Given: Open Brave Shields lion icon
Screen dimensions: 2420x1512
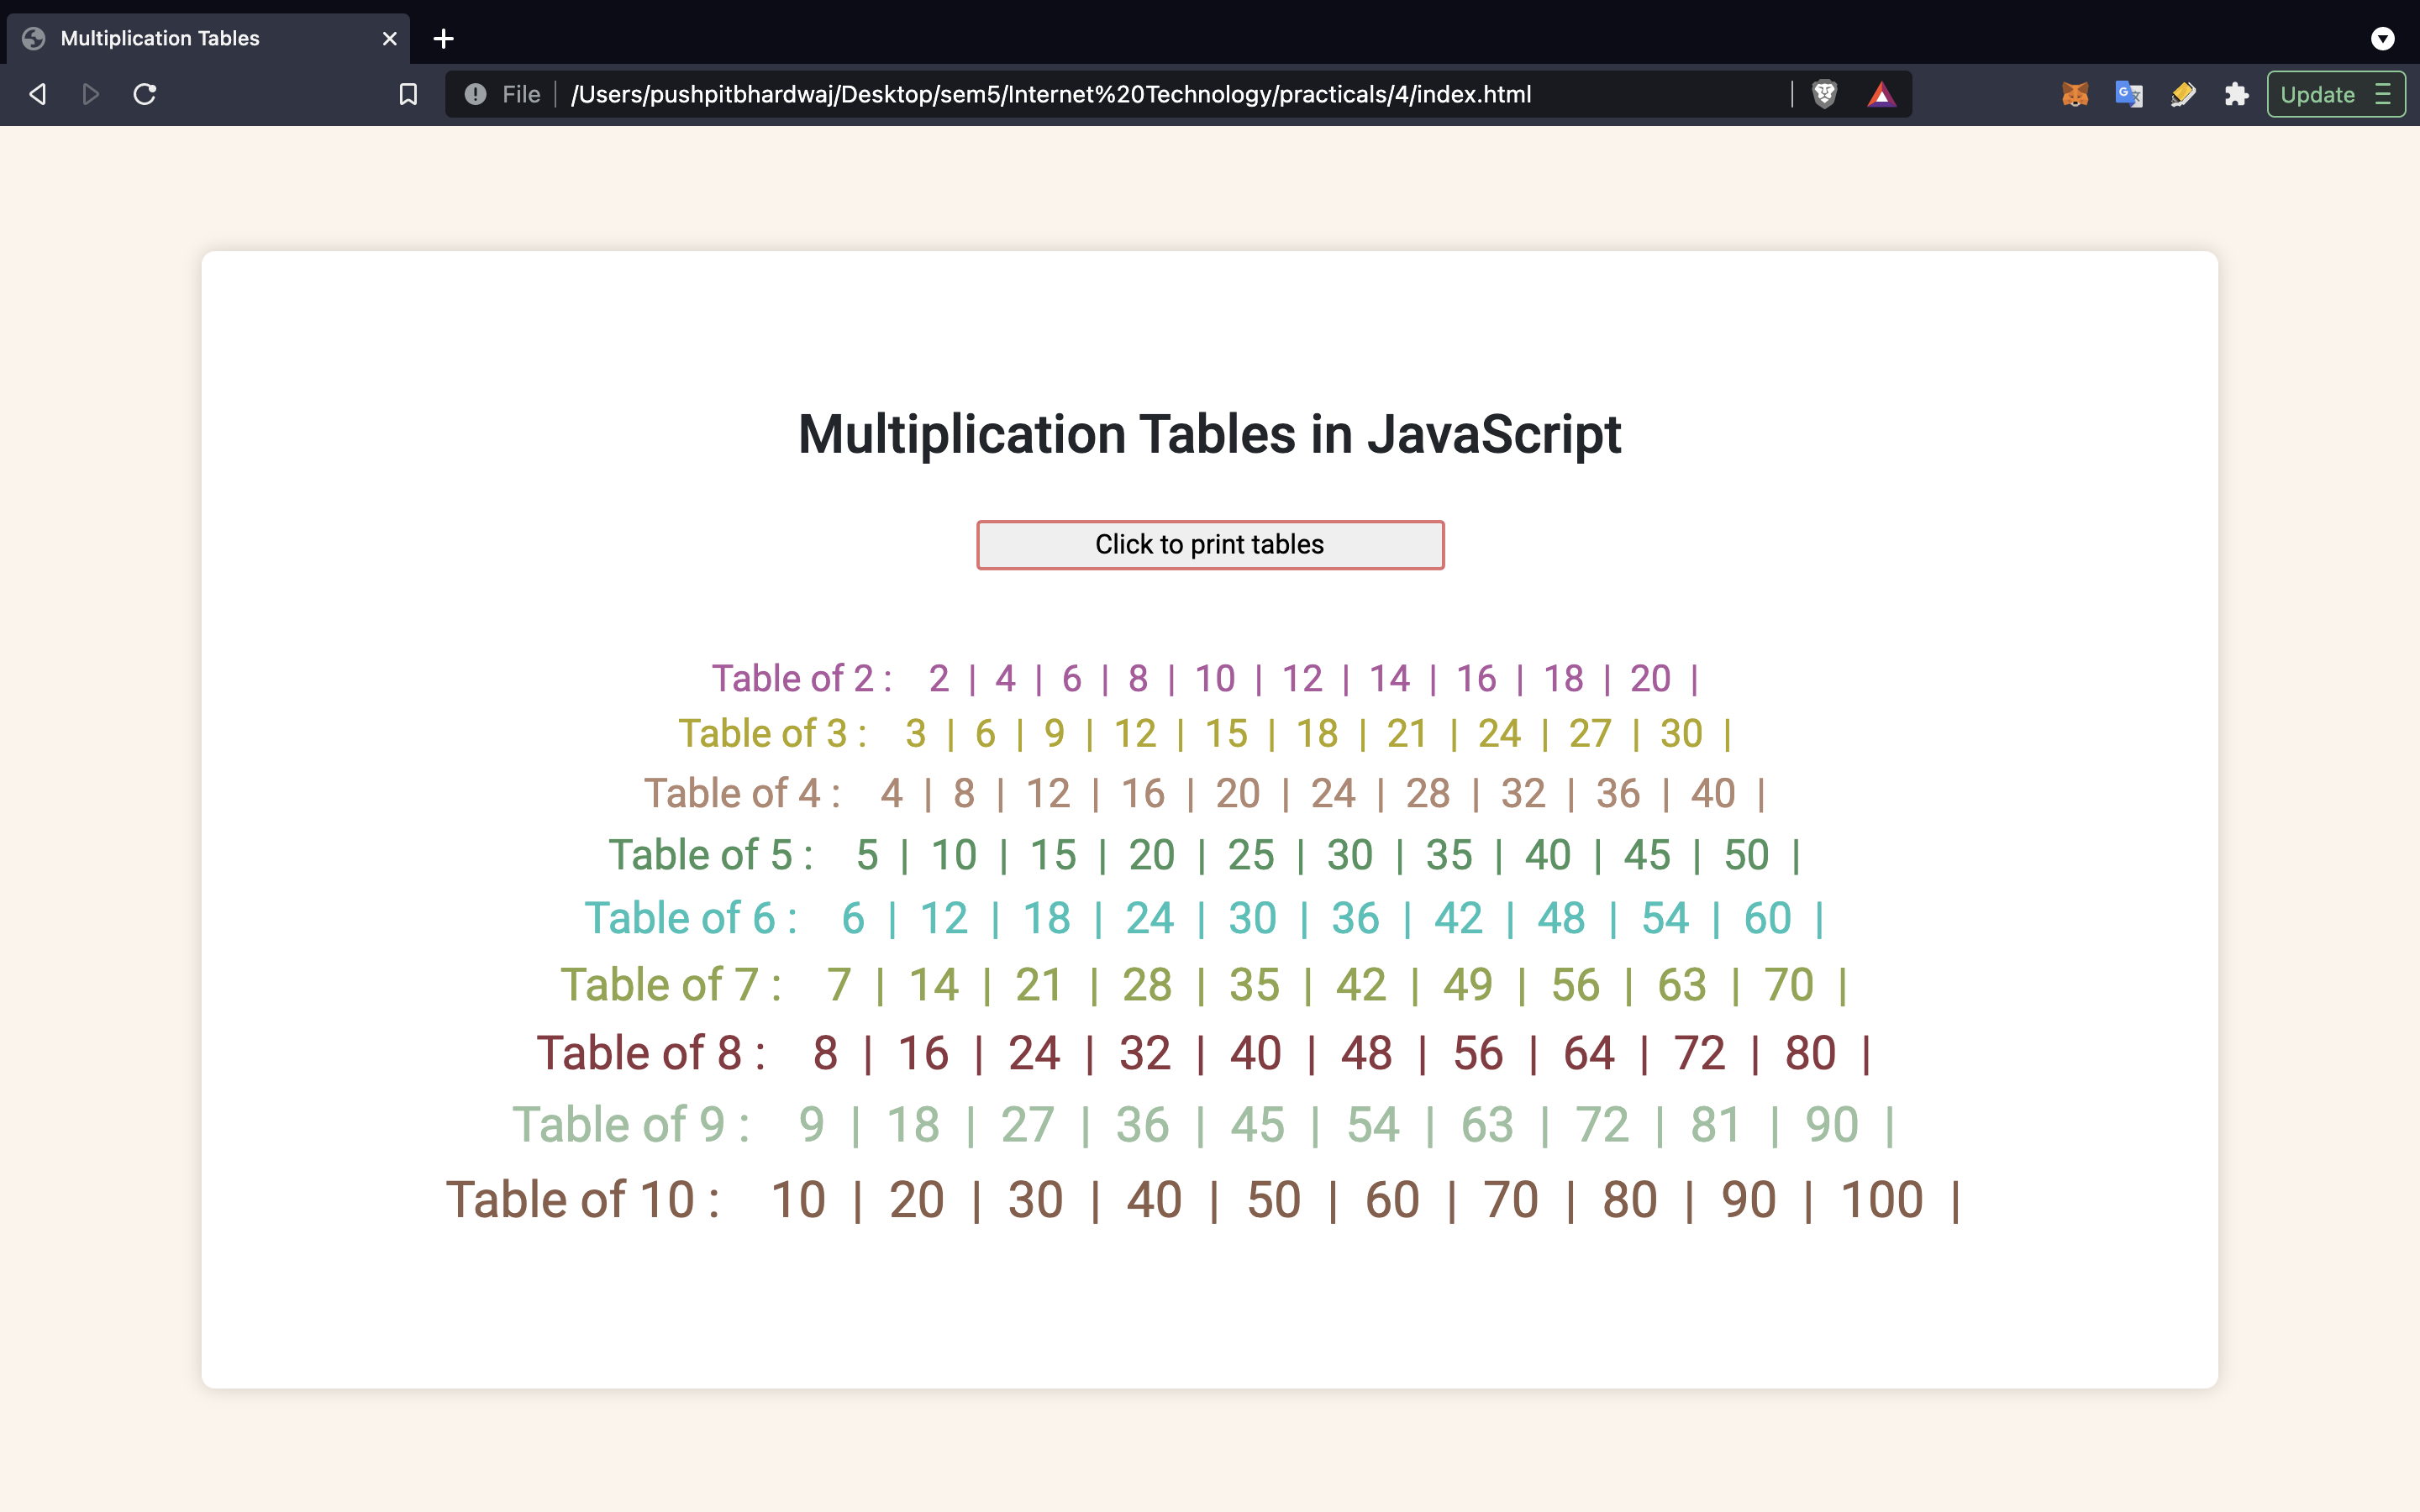Looking at the screenshot, I should pyautogui.click(x=1824, y=94).
